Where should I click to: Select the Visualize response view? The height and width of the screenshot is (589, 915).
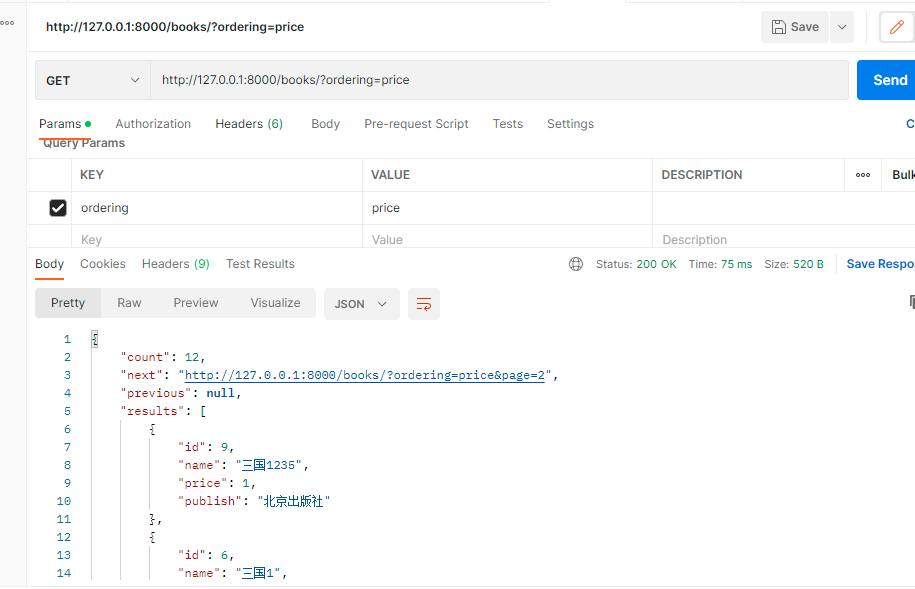(275, 303)
